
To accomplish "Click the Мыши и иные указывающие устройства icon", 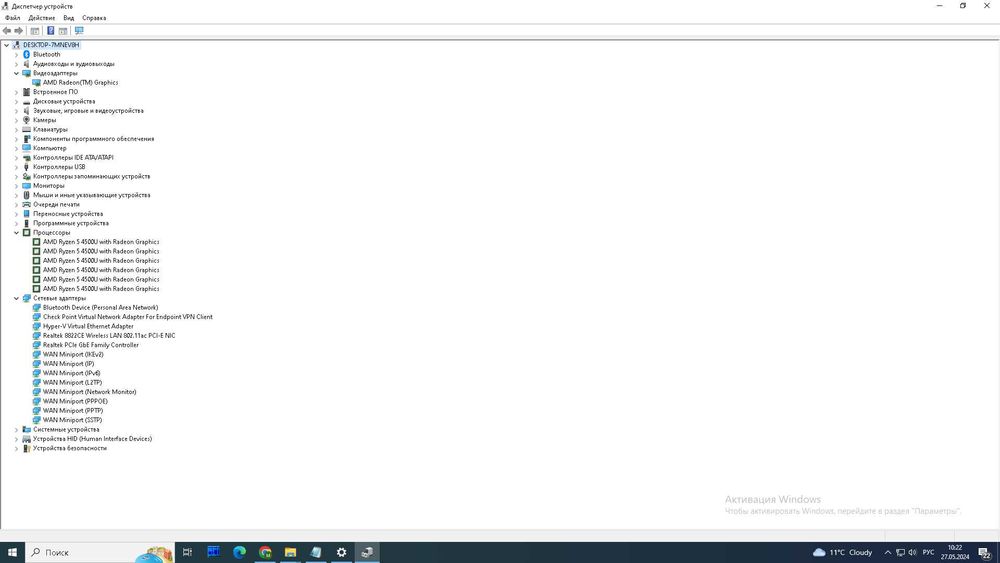I will coord(26,195).
